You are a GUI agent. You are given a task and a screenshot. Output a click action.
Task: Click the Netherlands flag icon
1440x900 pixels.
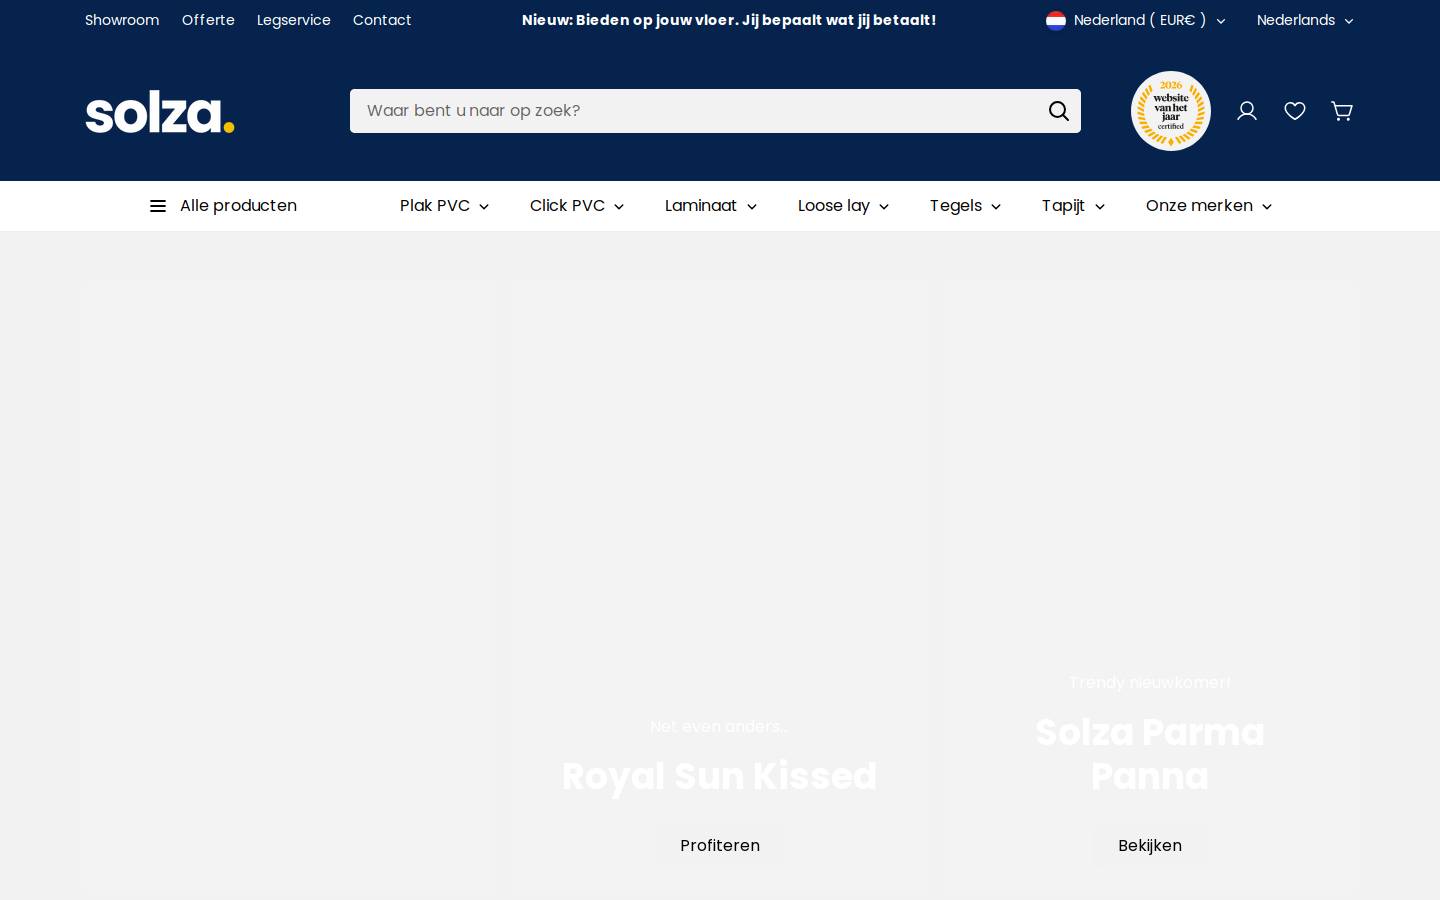(x=1056, y=20)
